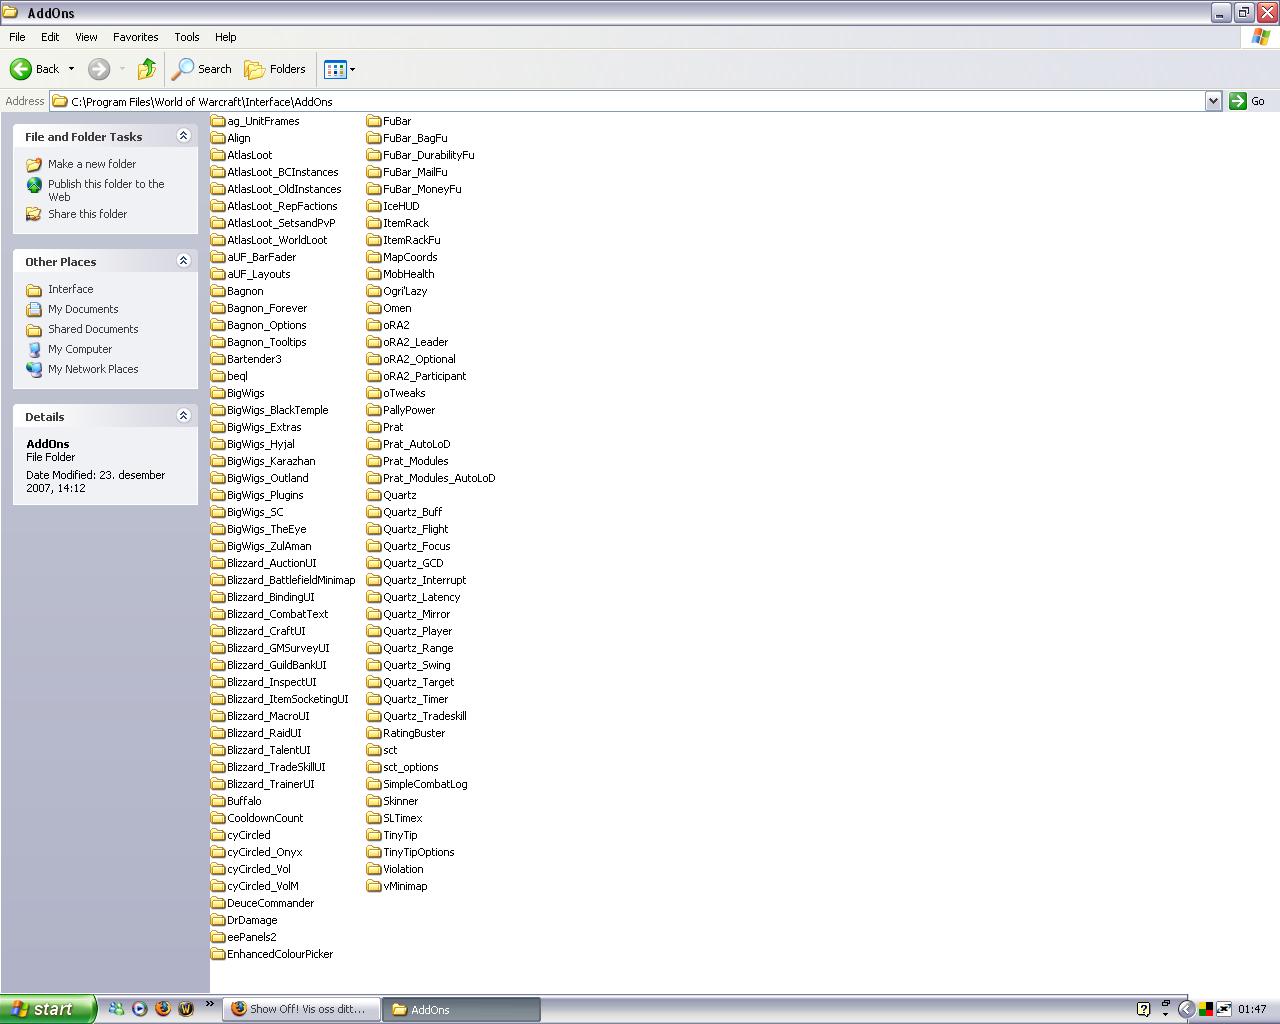This screenshot has width=1280, height=1024.
Task: Select the Blizzard_BattlefieldMinimap folder name
Action: coord(291,580)
